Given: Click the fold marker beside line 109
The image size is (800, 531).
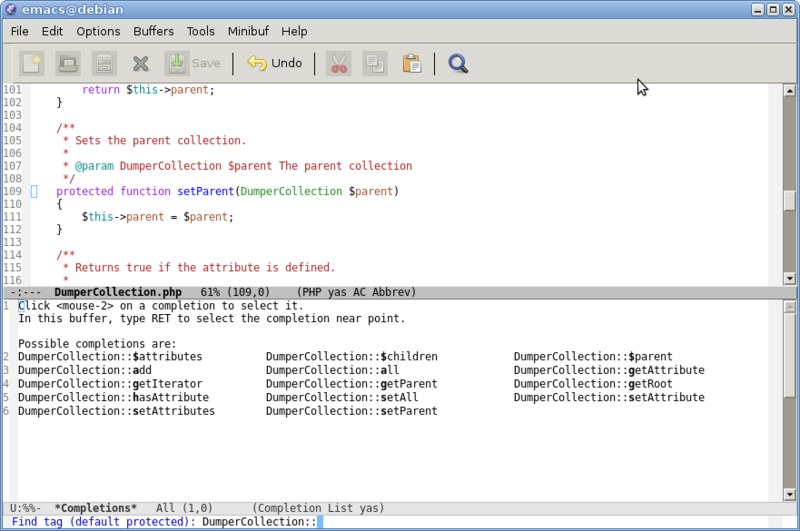Looking at the screenshot, I should (33, 191).
